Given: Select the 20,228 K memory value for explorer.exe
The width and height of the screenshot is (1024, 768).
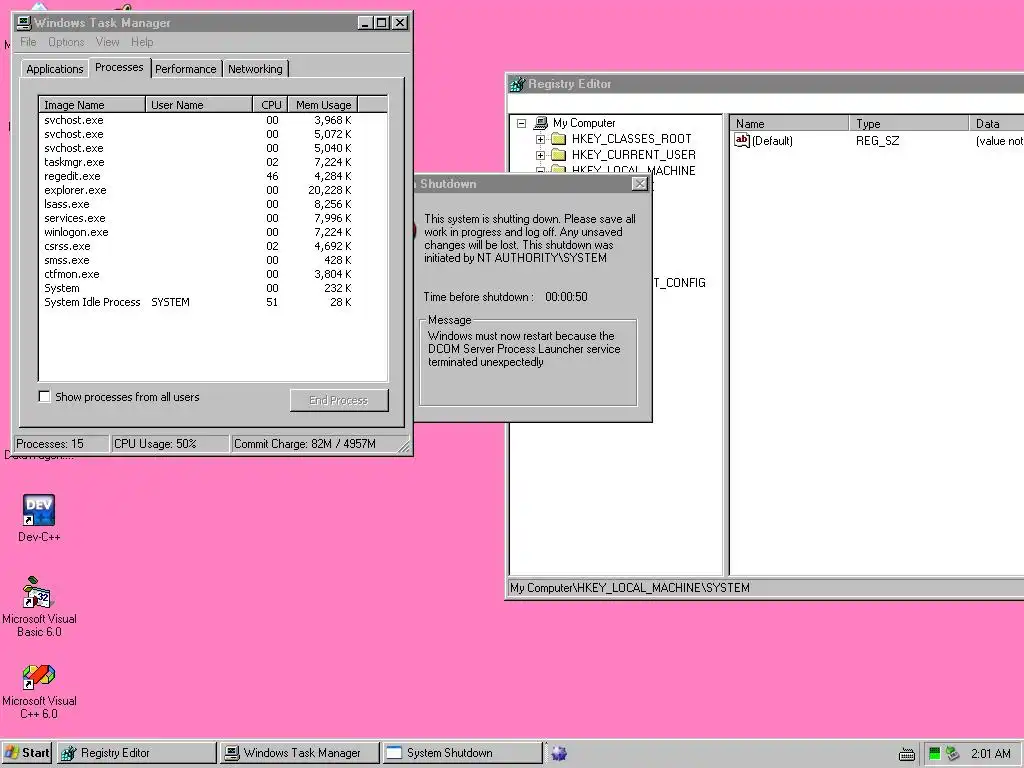Looking at the screenshot, I should point(330,190).
